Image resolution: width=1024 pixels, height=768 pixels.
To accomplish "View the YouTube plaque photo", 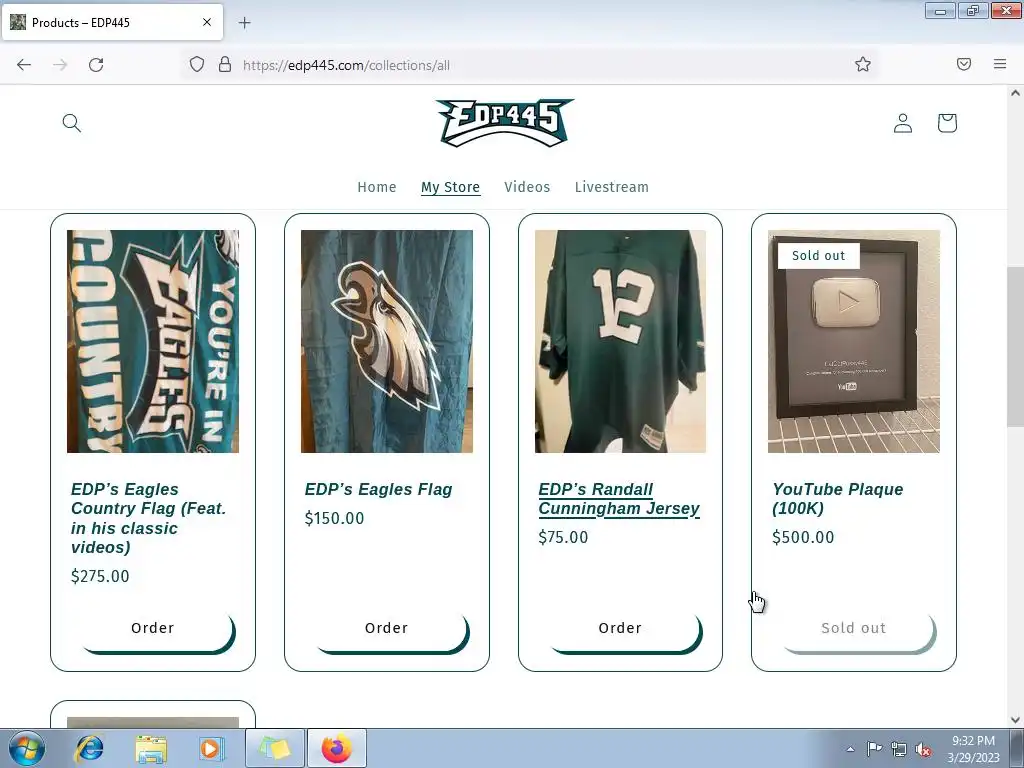I will click(854, 341).
